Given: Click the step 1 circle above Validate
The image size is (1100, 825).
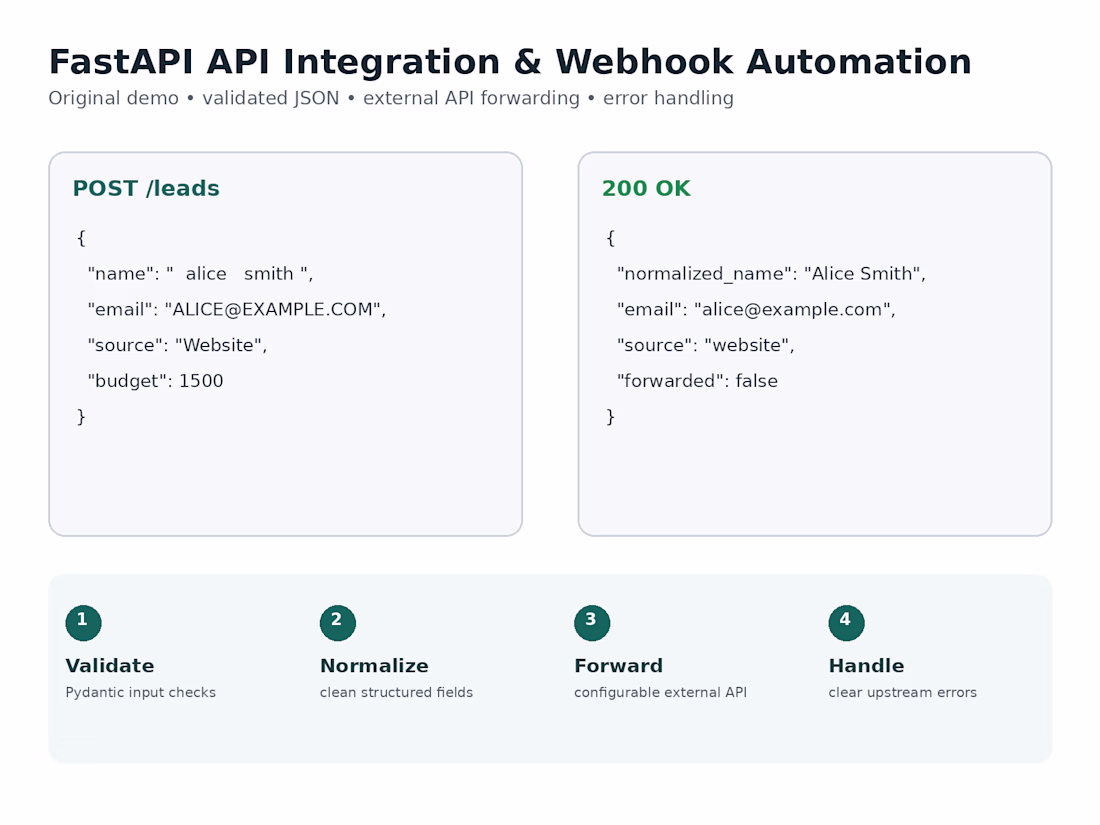Looking at the screenshot, I should (83, 623).
